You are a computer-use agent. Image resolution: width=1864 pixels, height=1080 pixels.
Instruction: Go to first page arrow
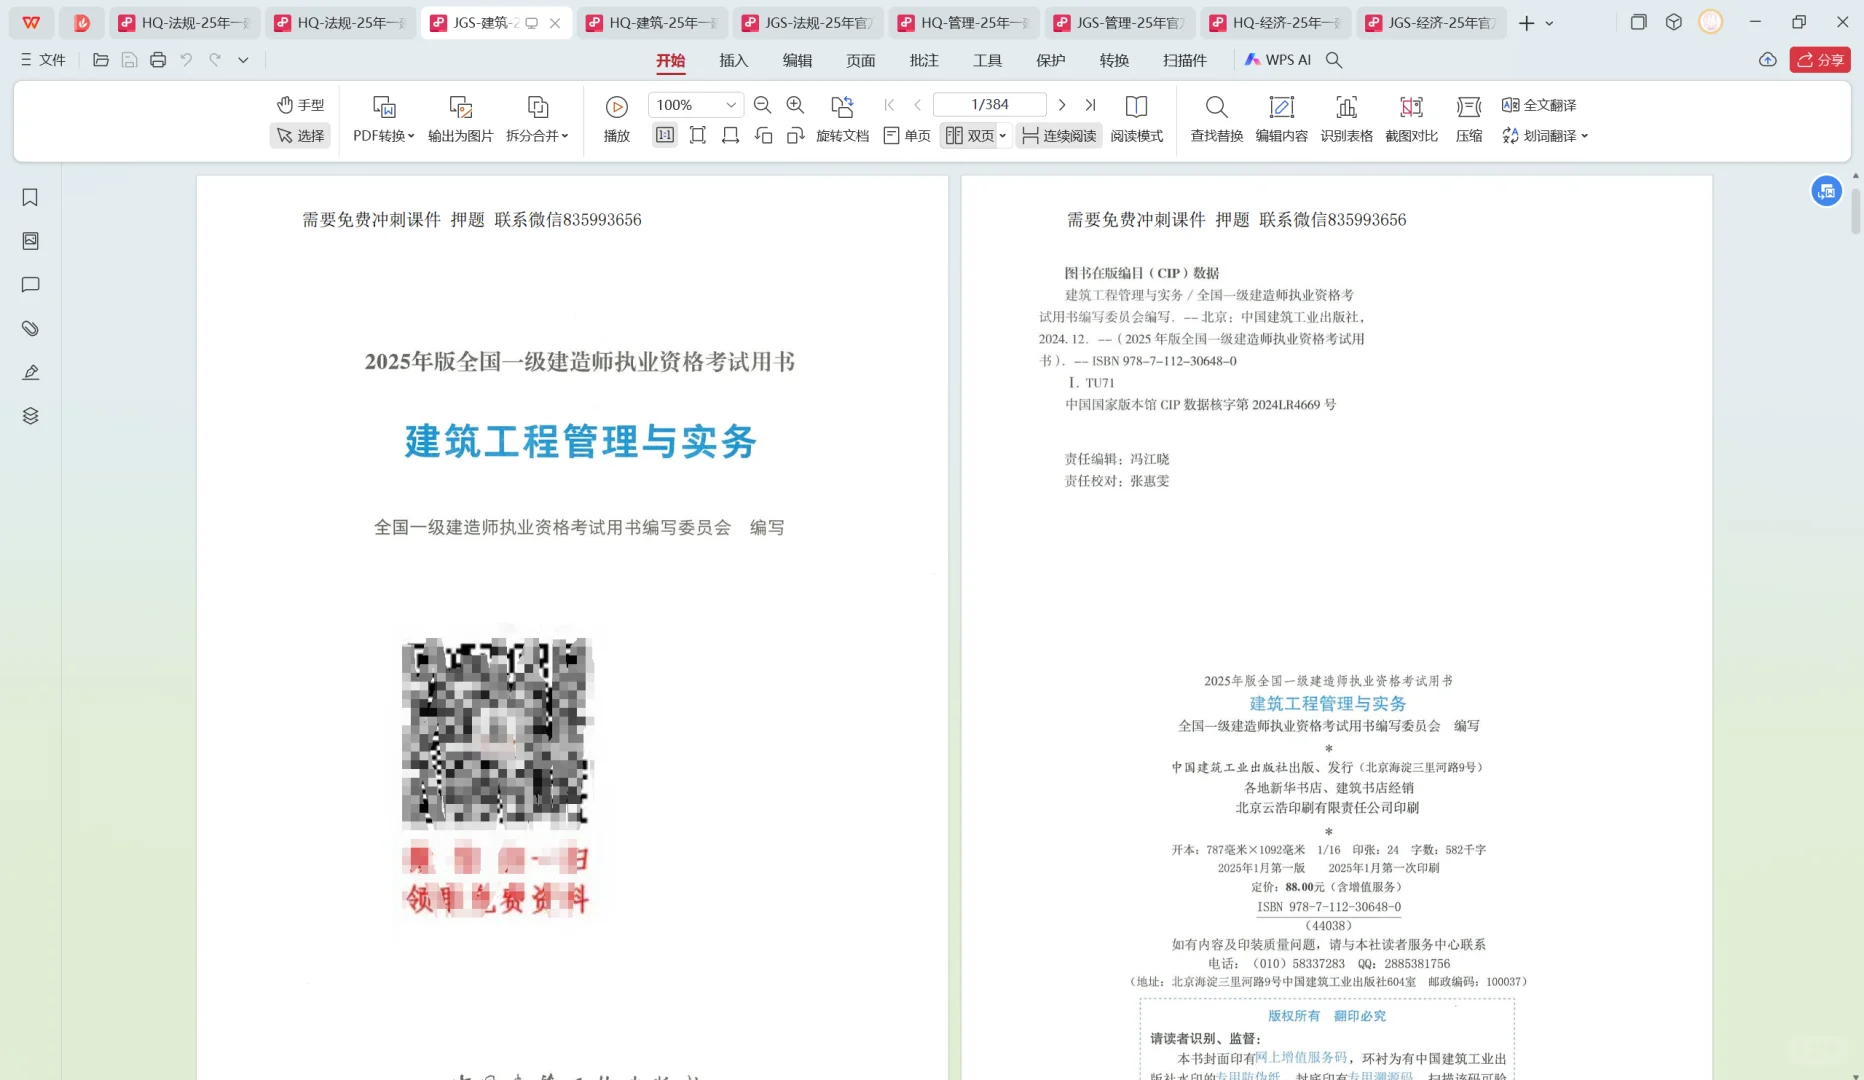tap(889, 105)
